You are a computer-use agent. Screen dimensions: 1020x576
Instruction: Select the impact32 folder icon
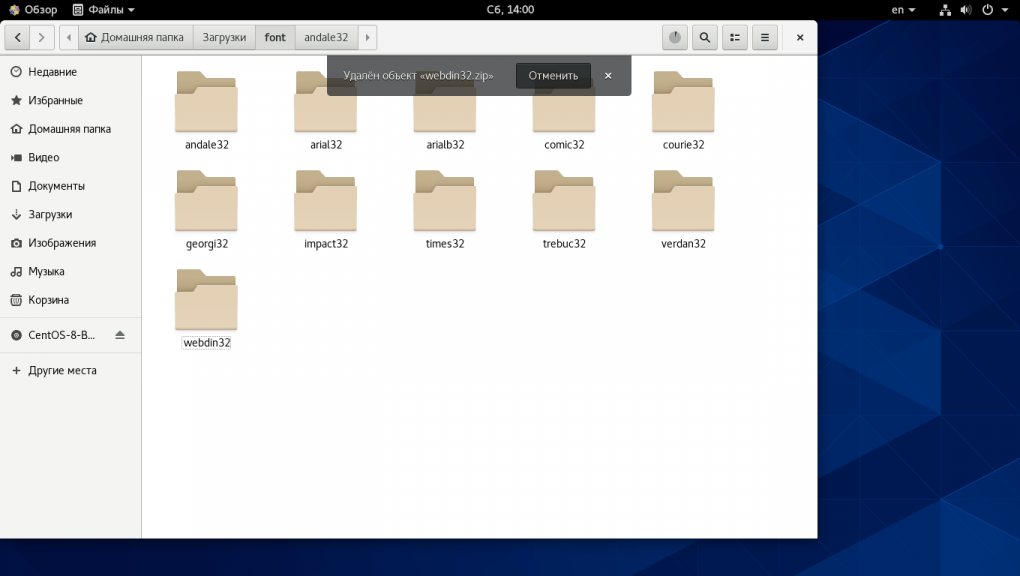pos(326,201)
